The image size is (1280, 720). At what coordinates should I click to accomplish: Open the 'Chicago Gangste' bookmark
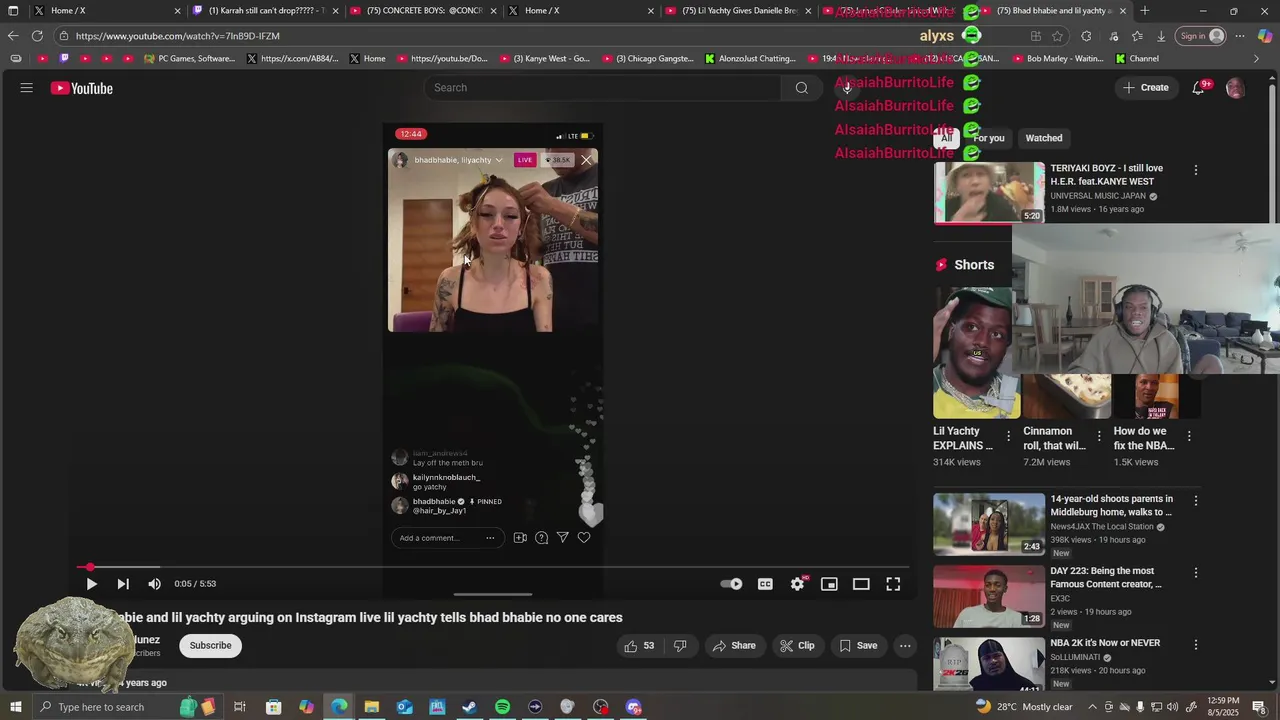[x=648, y=58]
